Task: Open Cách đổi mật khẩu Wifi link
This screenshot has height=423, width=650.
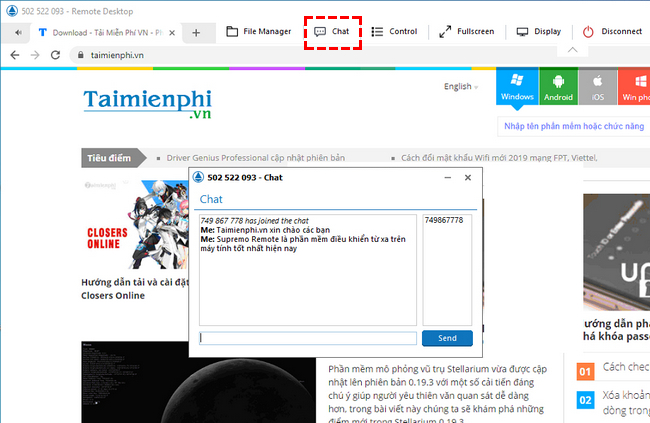Action: (499, 158)
